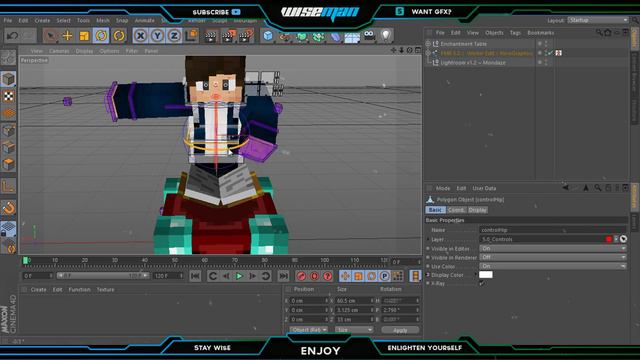Activate the Move tool cross icon

click(x=67, y=36)
